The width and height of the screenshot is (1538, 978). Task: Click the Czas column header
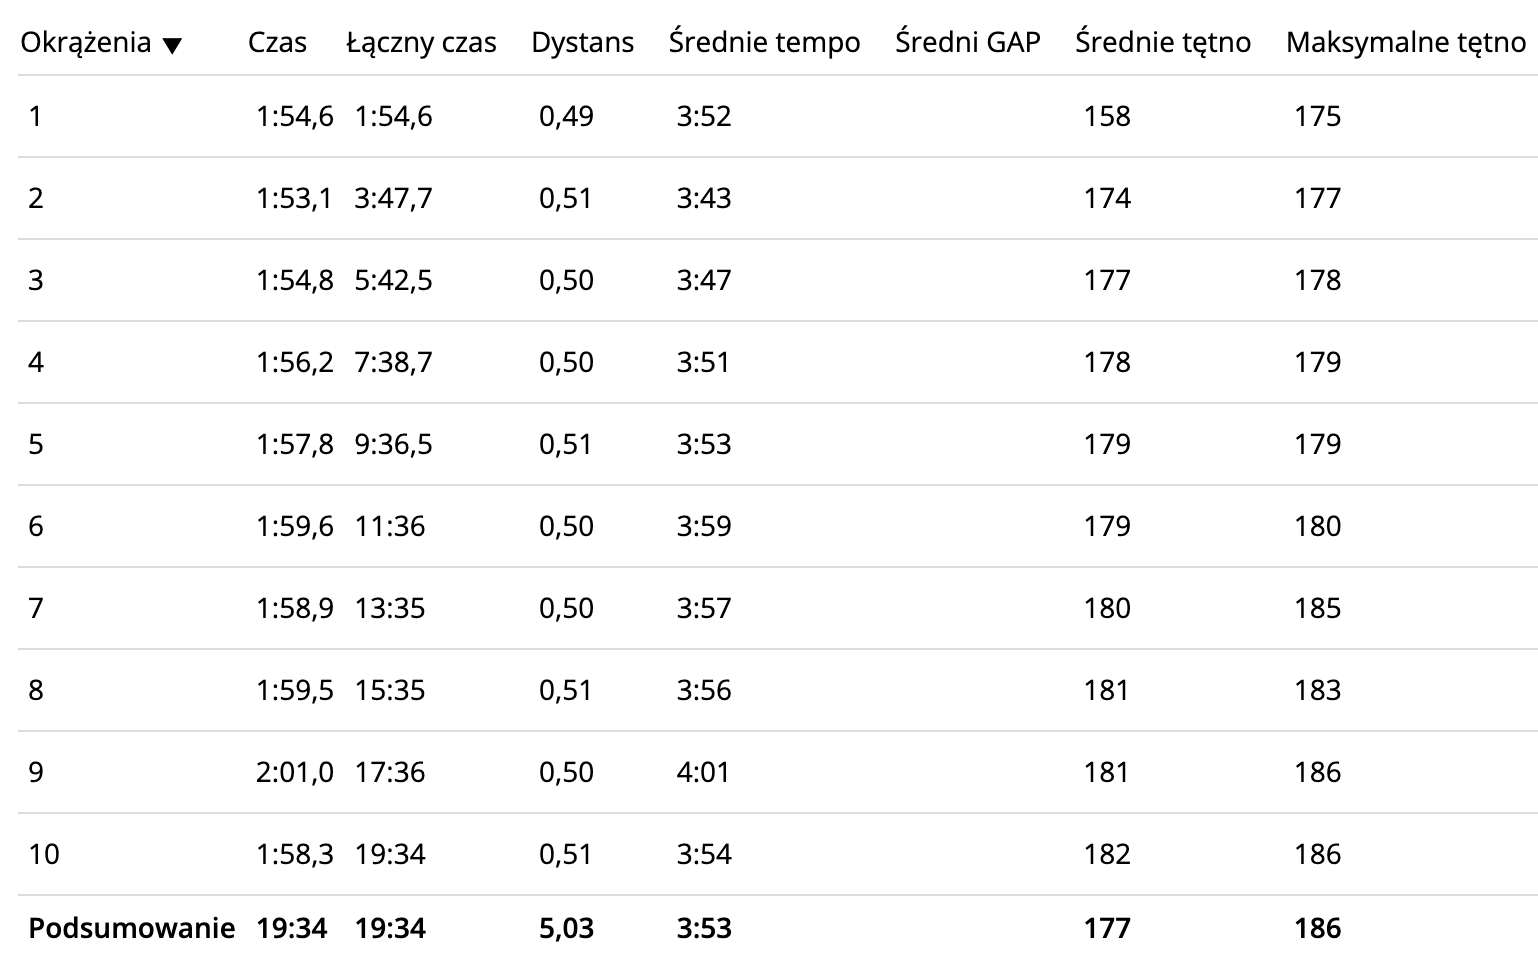coord(277,43)
